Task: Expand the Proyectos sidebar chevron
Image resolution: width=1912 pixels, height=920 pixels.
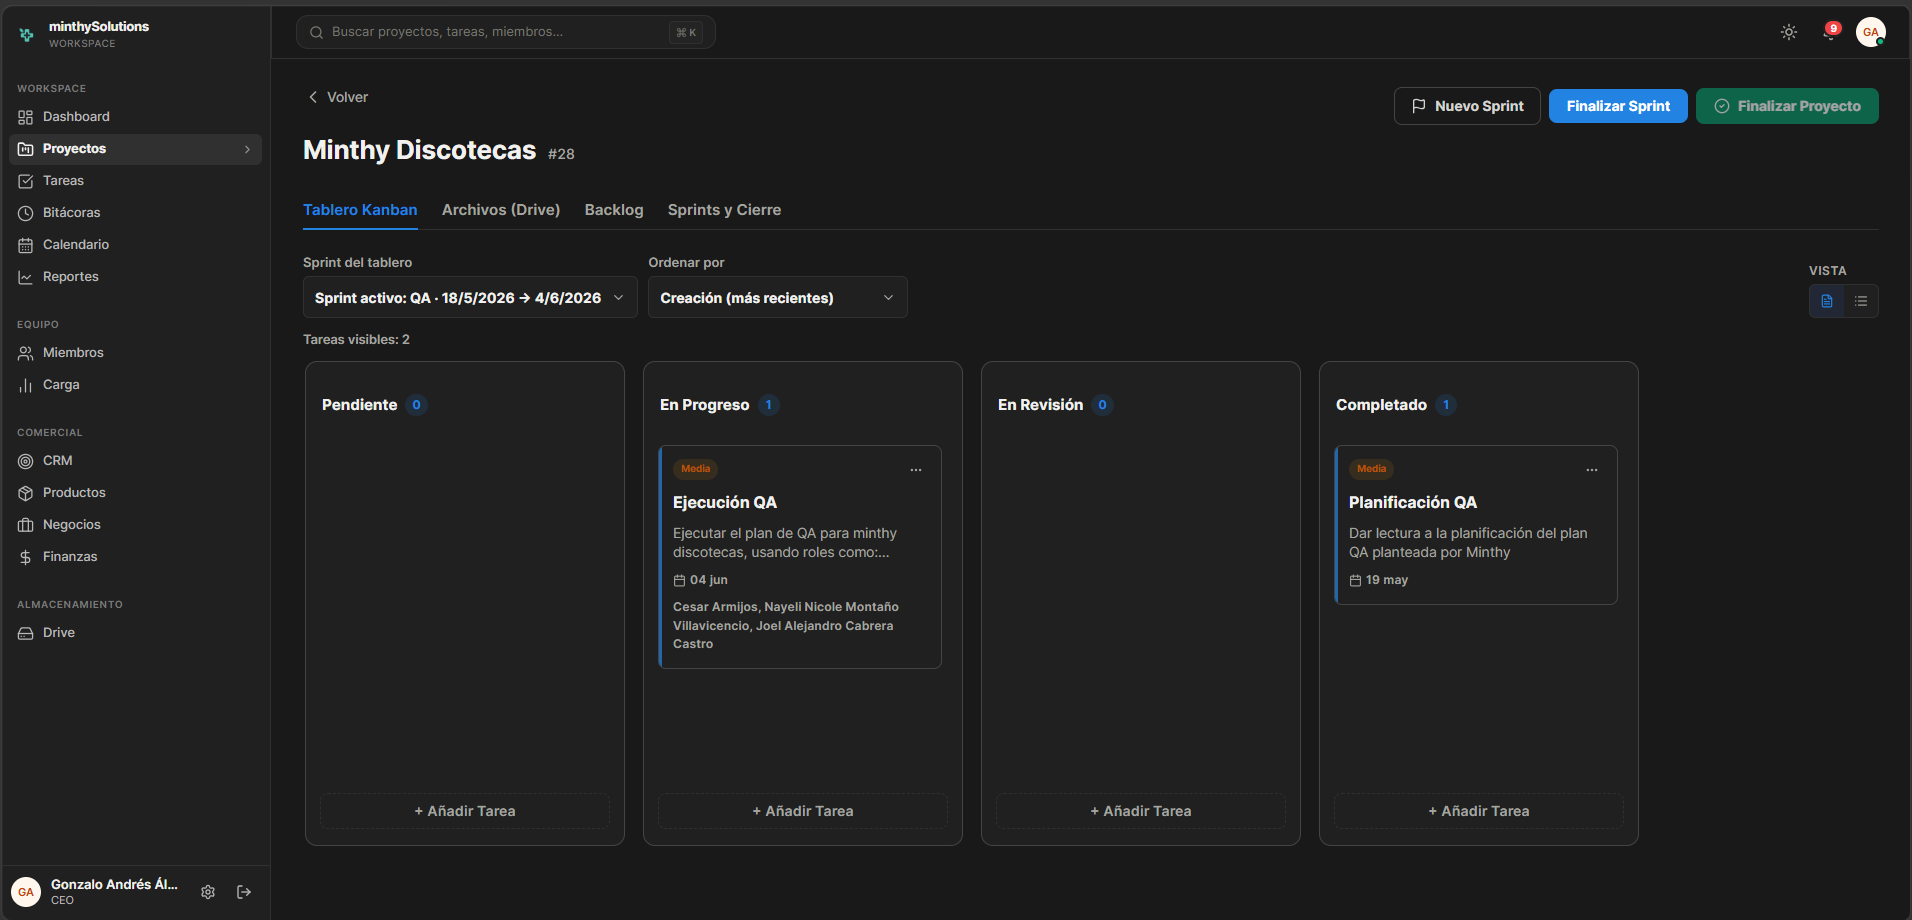Action: tap(247, 149)
